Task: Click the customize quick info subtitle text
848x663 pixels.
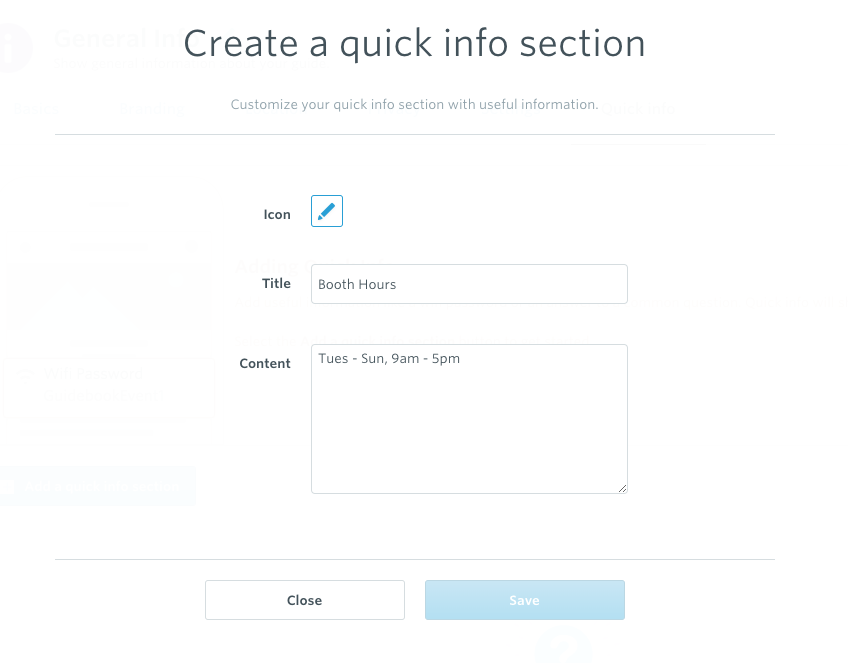Action: (x=414, y=104)
